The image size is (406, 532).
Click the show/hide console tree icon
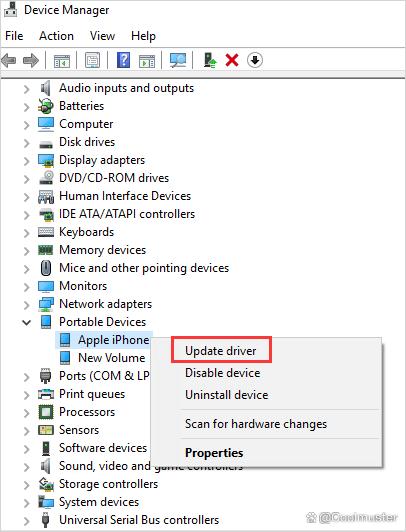[x=62, y=61]
